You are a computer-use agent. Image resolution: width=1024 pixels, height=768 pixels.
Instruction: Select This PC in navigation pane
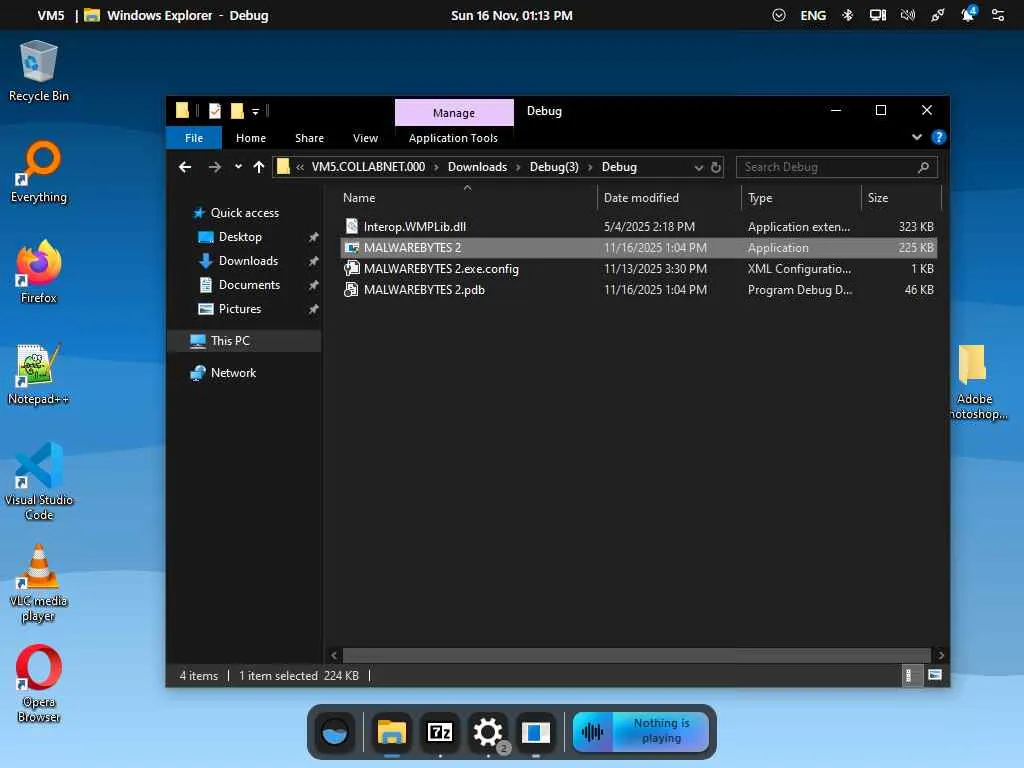(245, 341)
